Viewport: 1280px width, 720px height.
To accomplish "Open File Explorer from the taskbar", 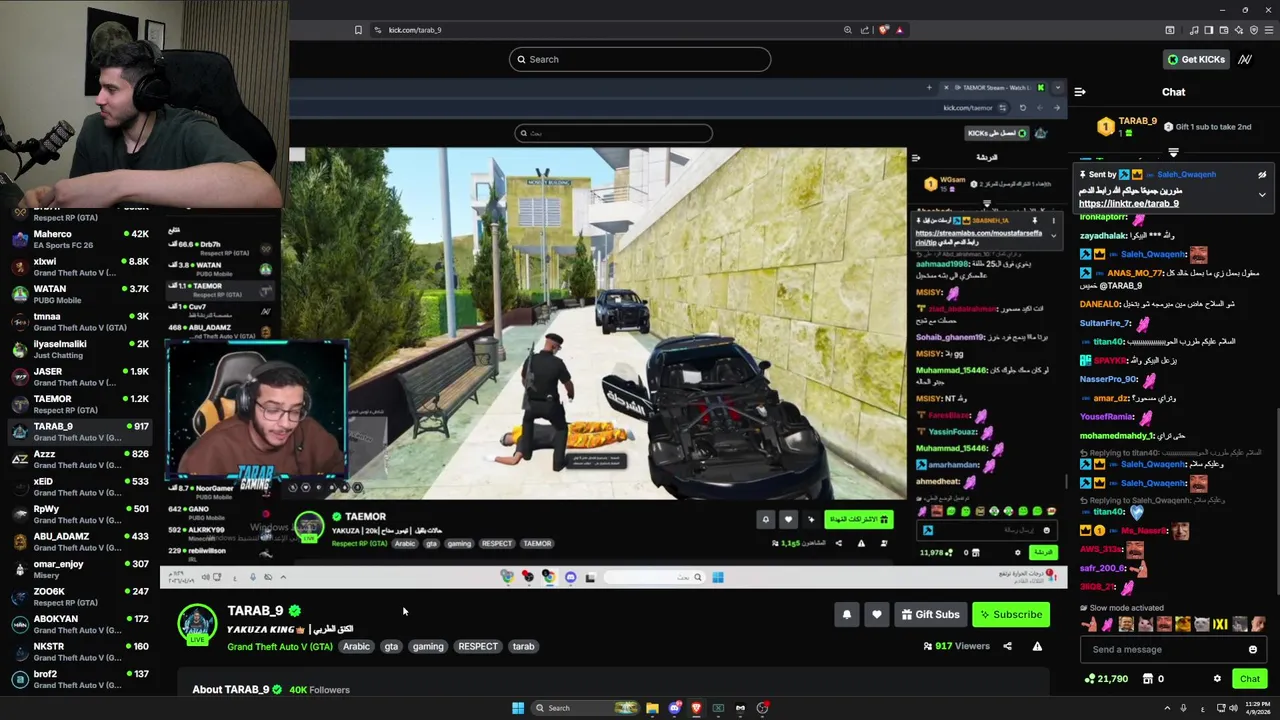I will click(652, 708).
